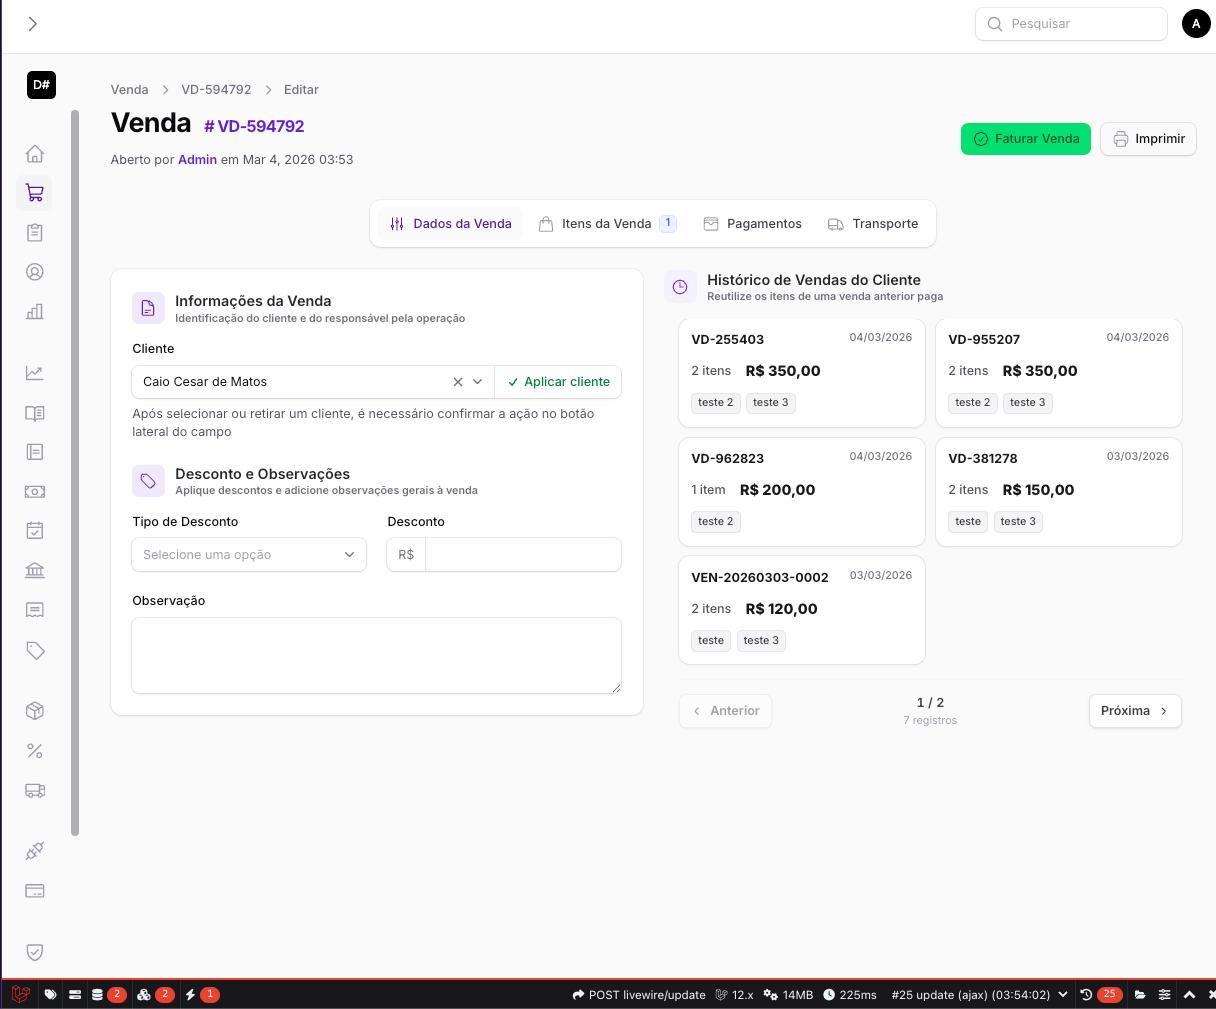Image resolution: width=1216 pixels, height=1009 pixels.
Task: Click the Imprimir printer button
Action: coord(1148,138)
